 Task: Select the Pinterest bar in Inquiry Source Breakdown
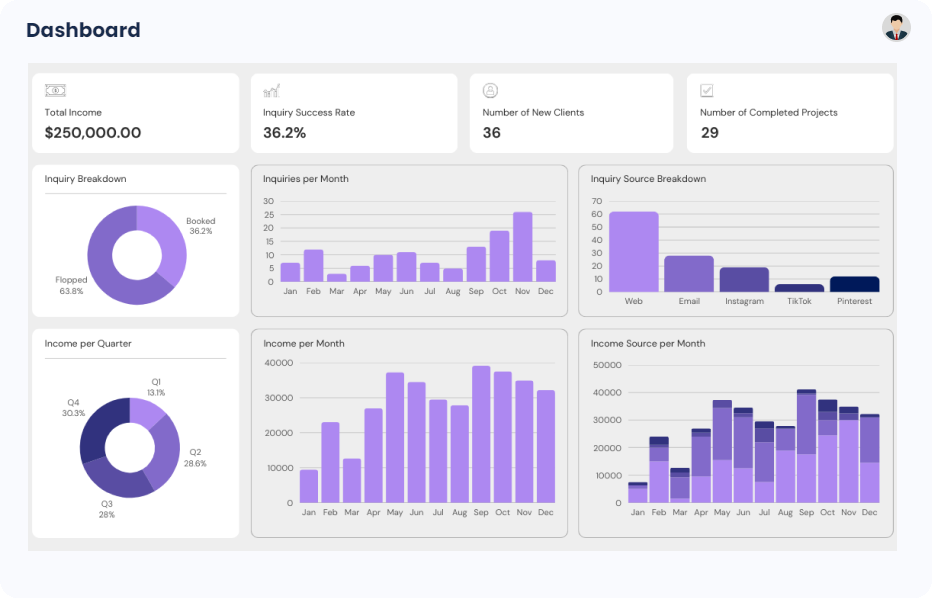pos(854,284)
